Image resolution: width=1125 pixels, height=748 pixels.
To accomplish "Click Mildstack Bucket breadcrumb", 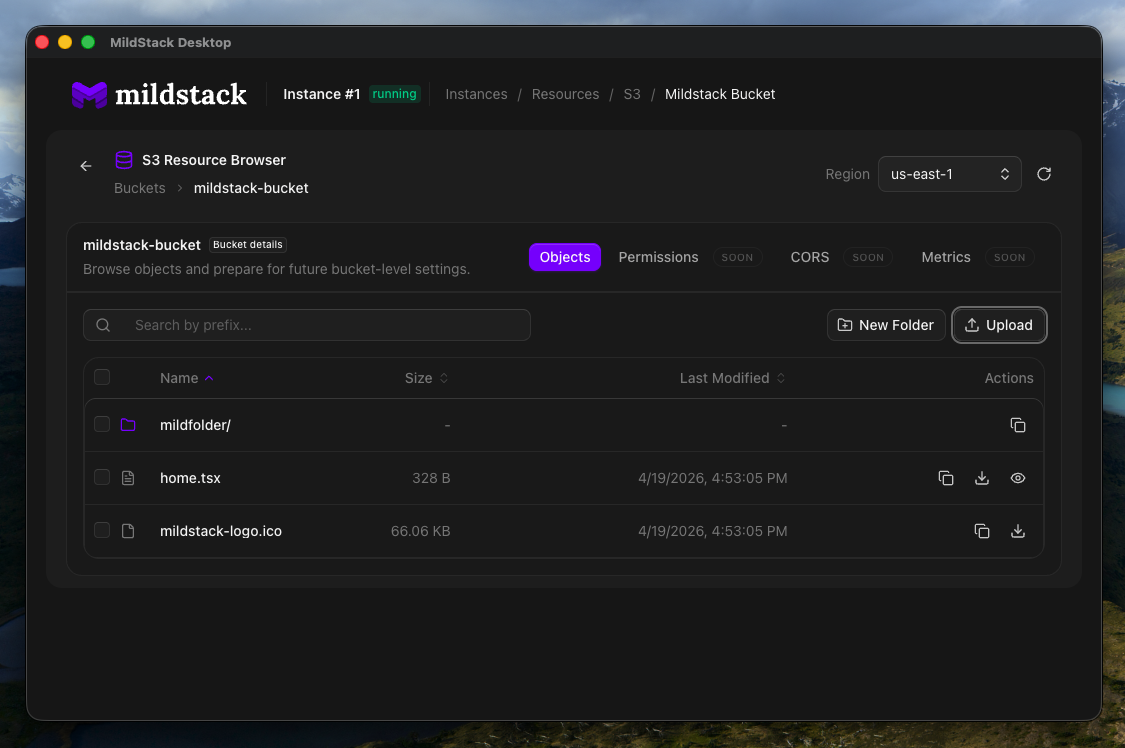I will [x=720, y=95].
